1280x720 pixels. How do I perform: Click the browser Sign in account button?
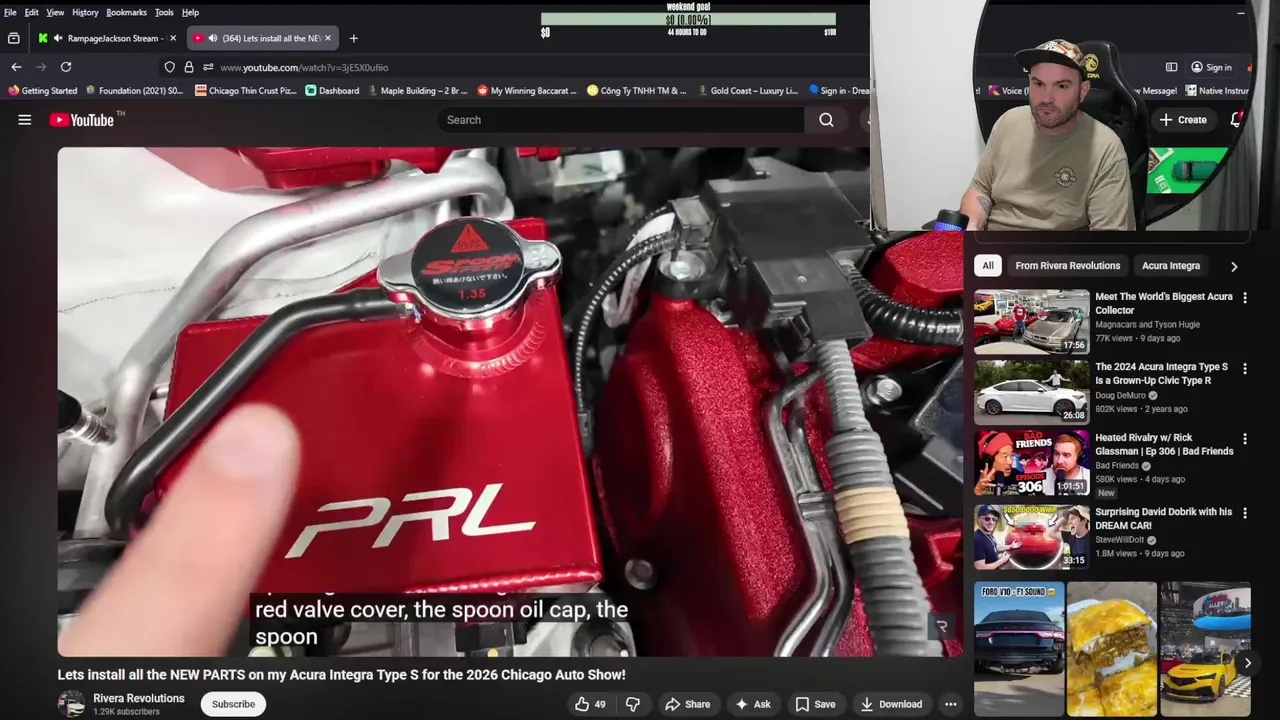[x=1211, y=67]
